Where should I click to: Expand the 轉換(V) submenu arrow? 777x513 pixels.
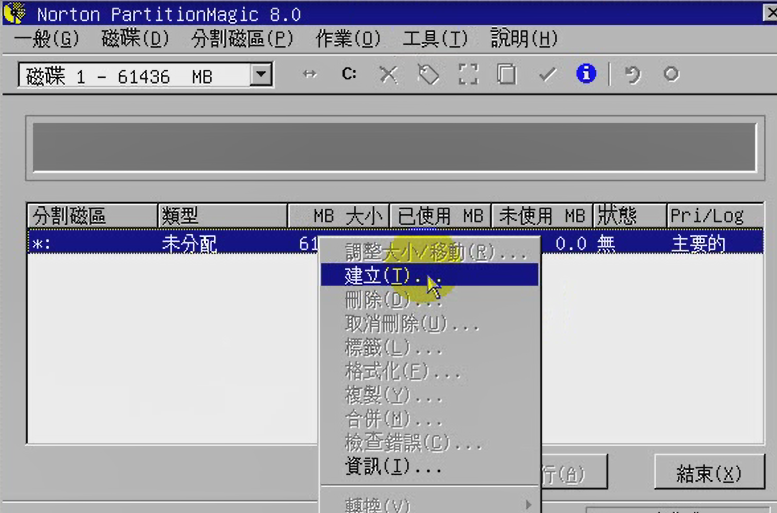coord(528,505)
